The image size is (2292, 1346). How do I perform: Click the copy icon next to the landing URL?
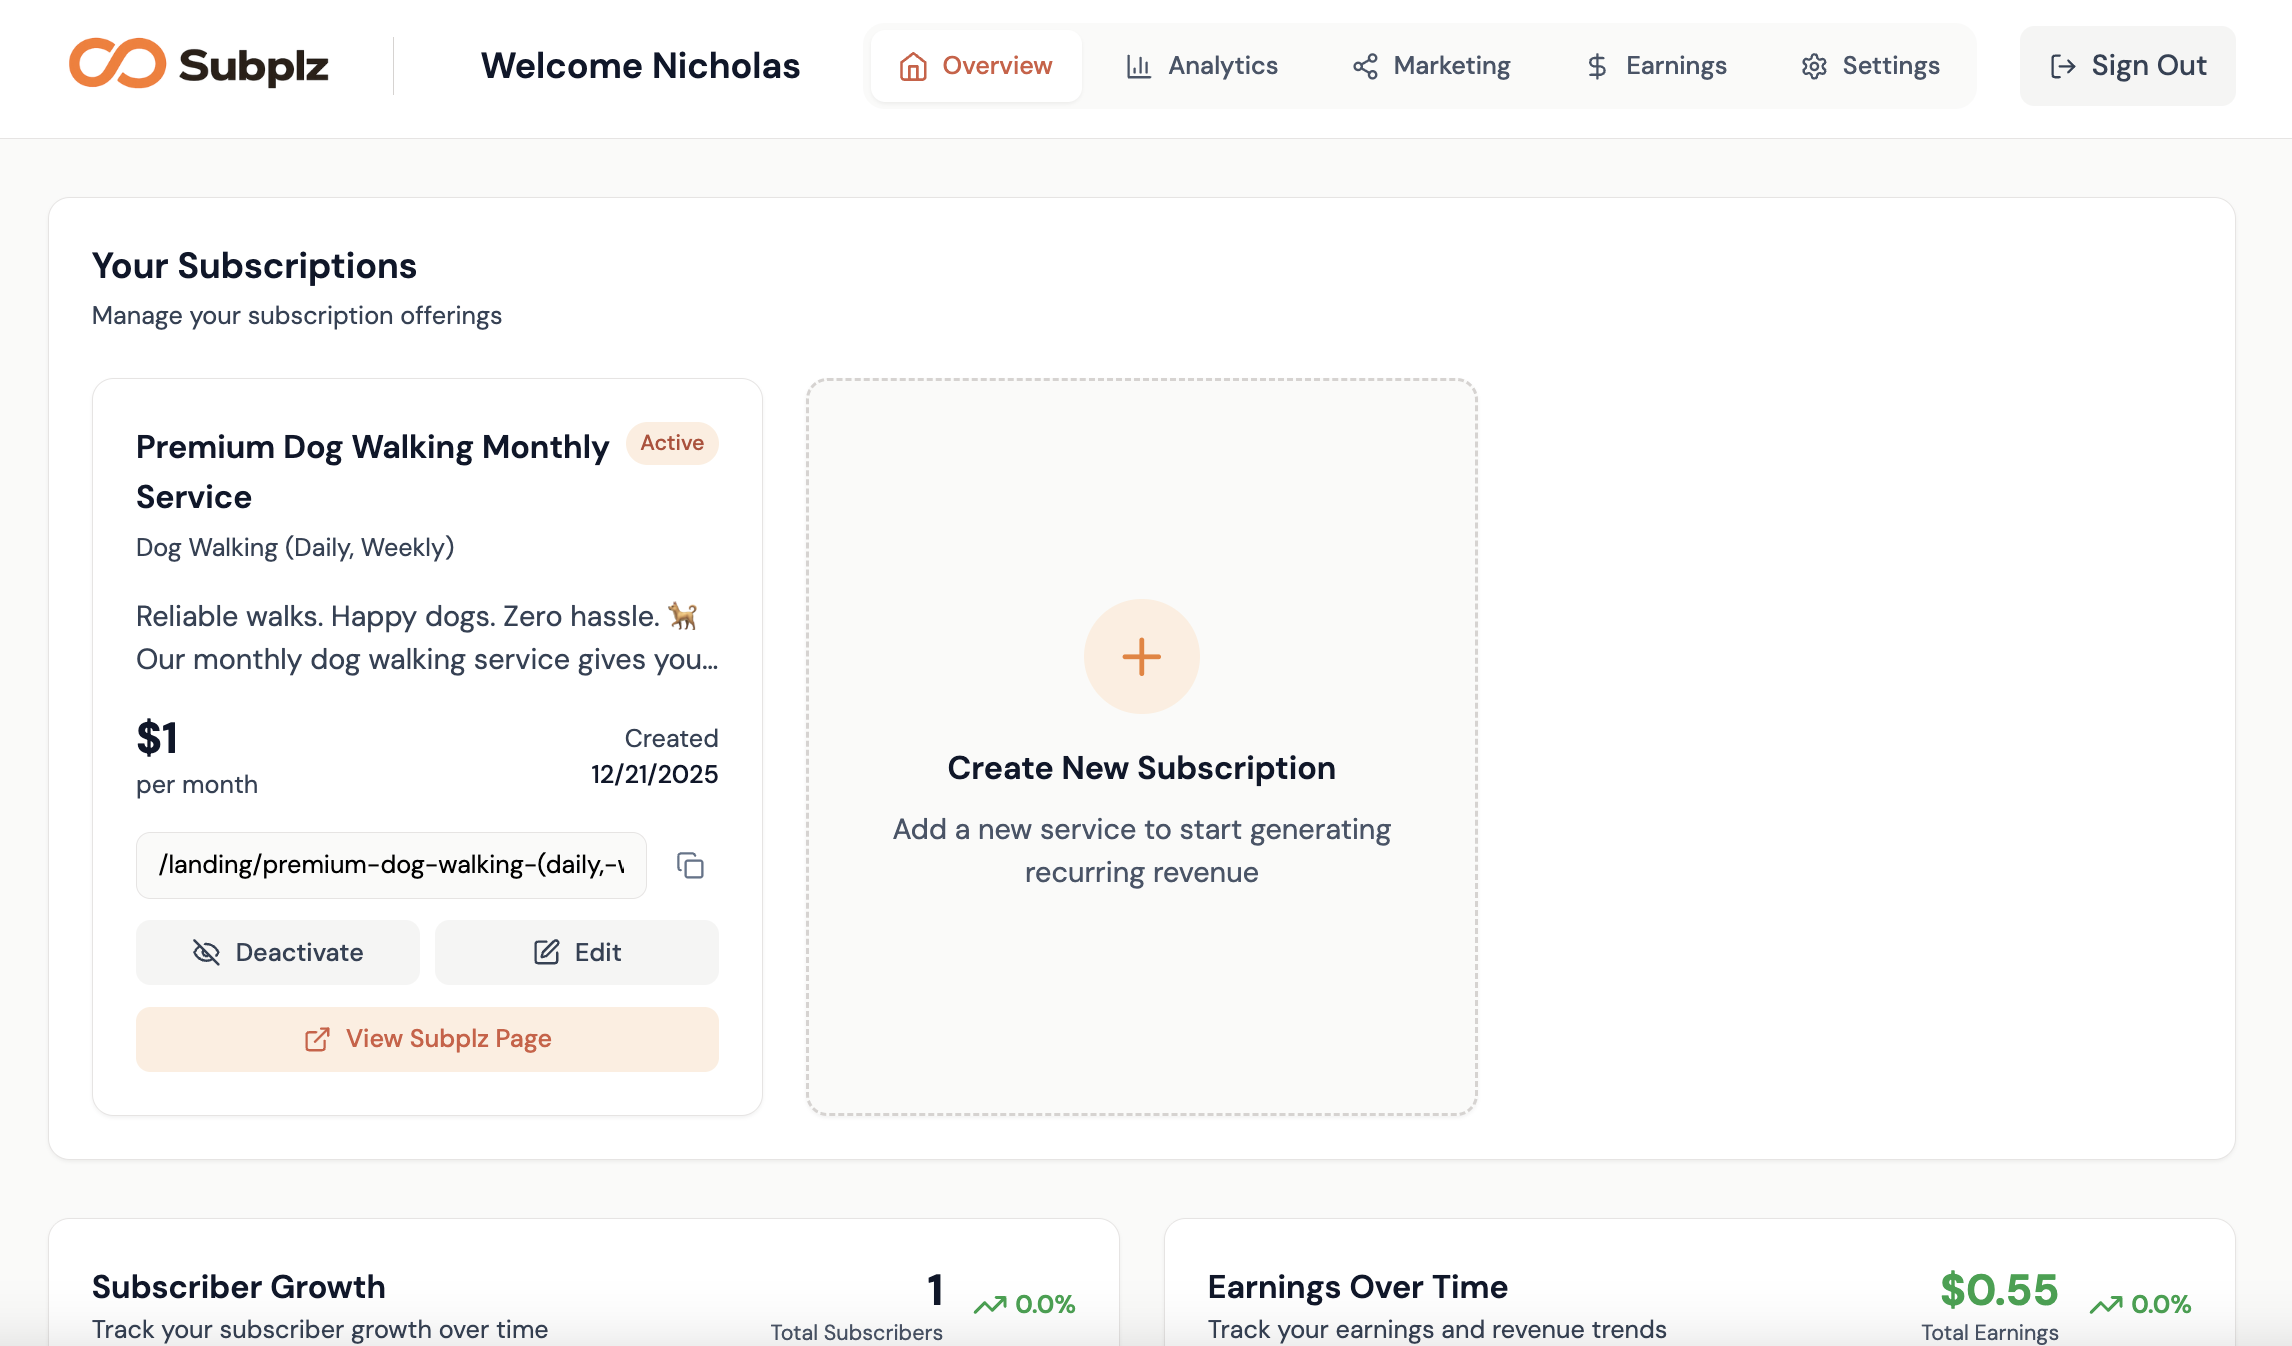(690, 865)
